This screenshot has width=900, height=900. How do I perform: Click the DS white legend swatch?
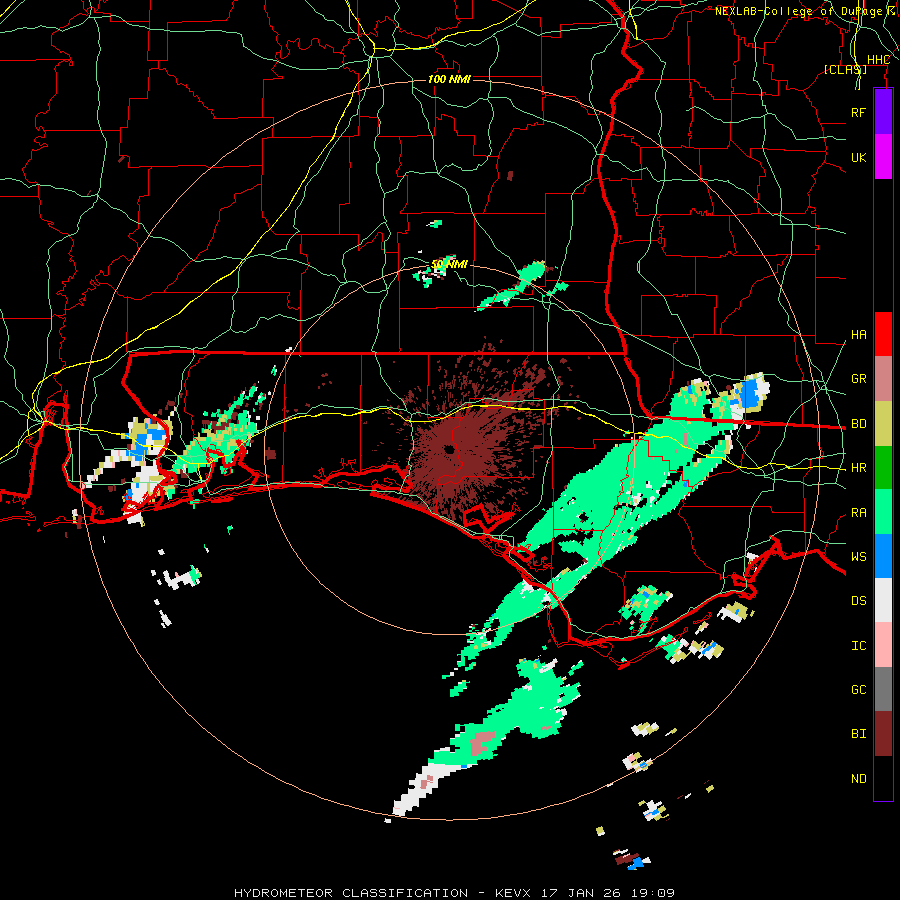883,600
